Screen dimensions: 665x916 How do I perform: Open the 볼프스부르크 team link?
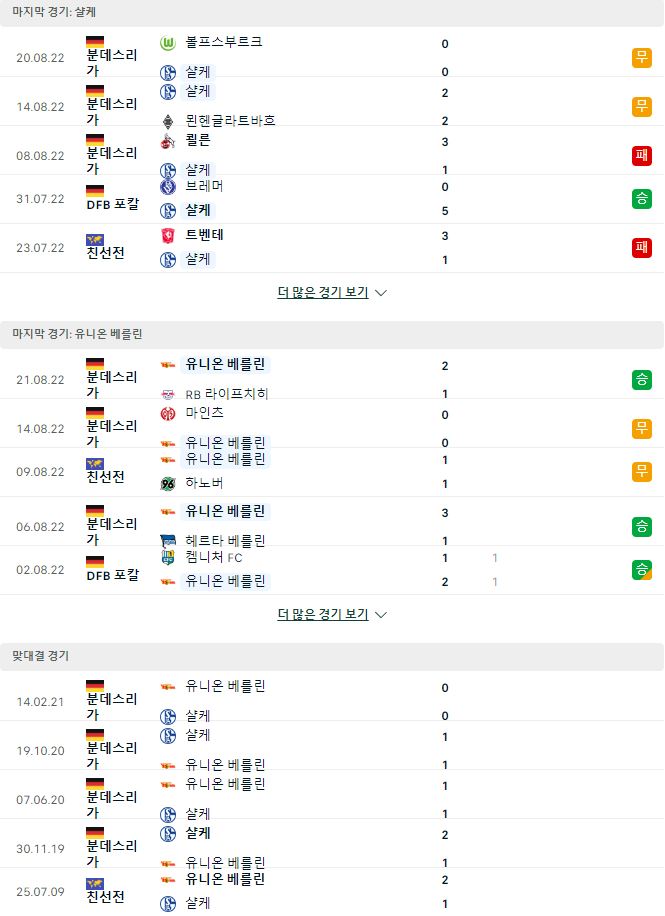click(224, 42)
